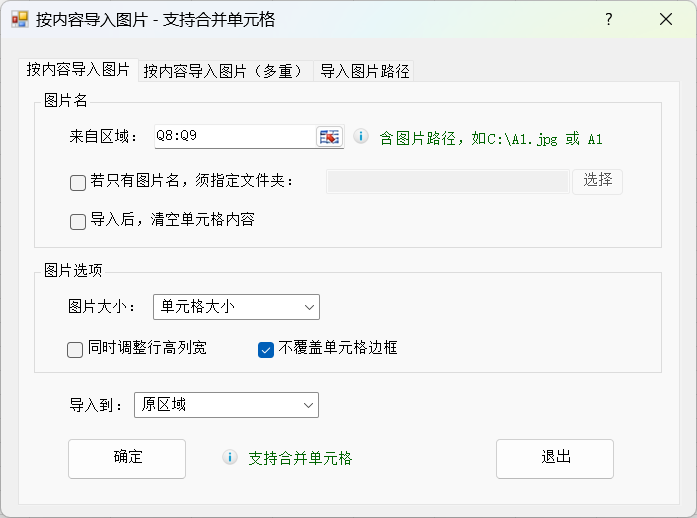
Task: Check 导入后,清空单元格内容 option
Action: coord(78,222)
